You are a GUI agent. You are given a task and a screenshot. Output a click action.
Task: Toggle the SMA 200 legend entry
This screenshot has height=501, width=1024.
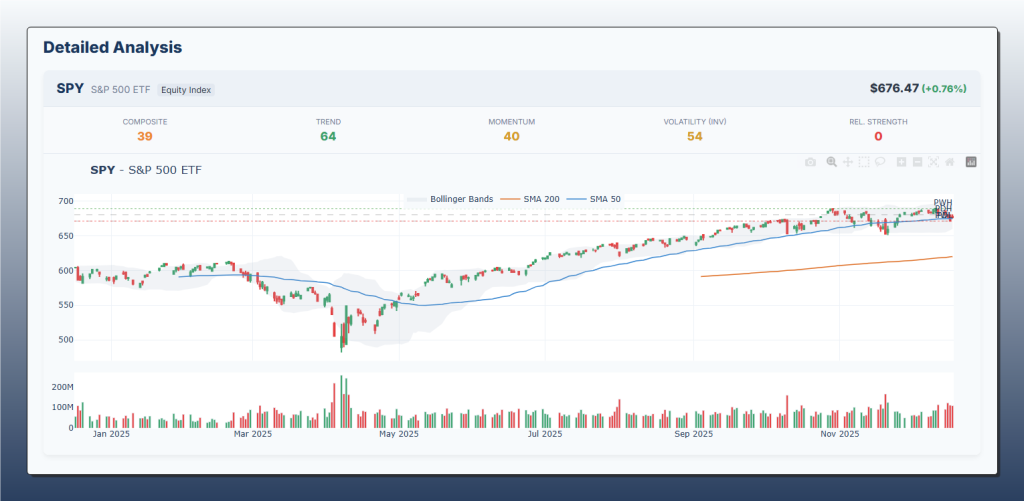[530, 199]
